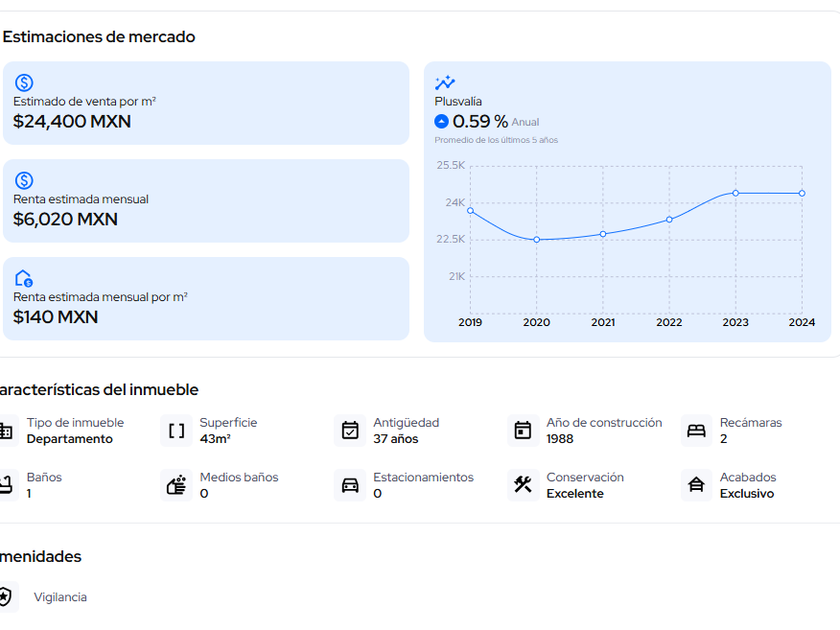Image resolution: width=840 pixels, height=630 pixels.
Task: Click the Plusvalía sparkline trend icon
Action: click(x=445, y=83)
